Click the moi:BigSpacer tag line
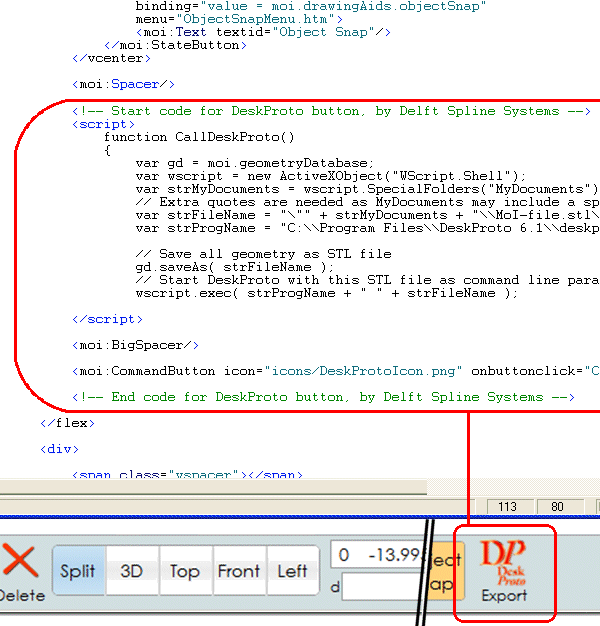 [x=136, y=345]
